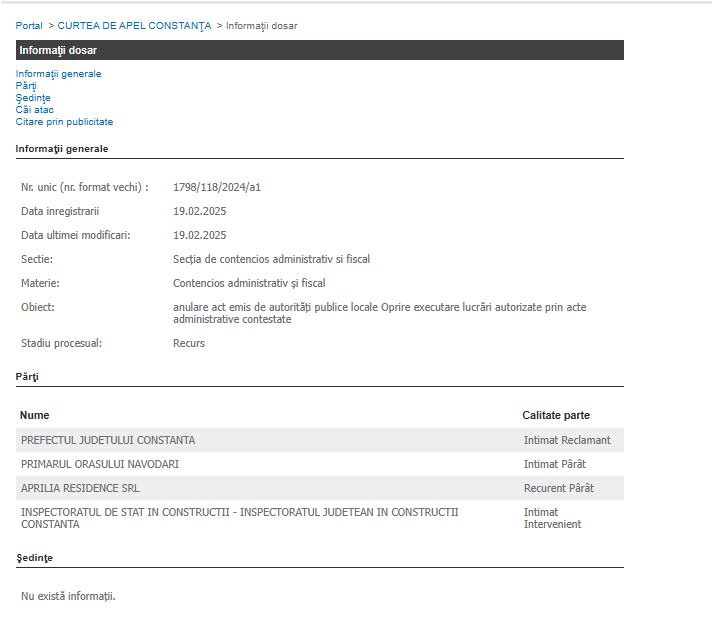Click the Materie label
The image size is (713, 631).
tap(40, 283)
